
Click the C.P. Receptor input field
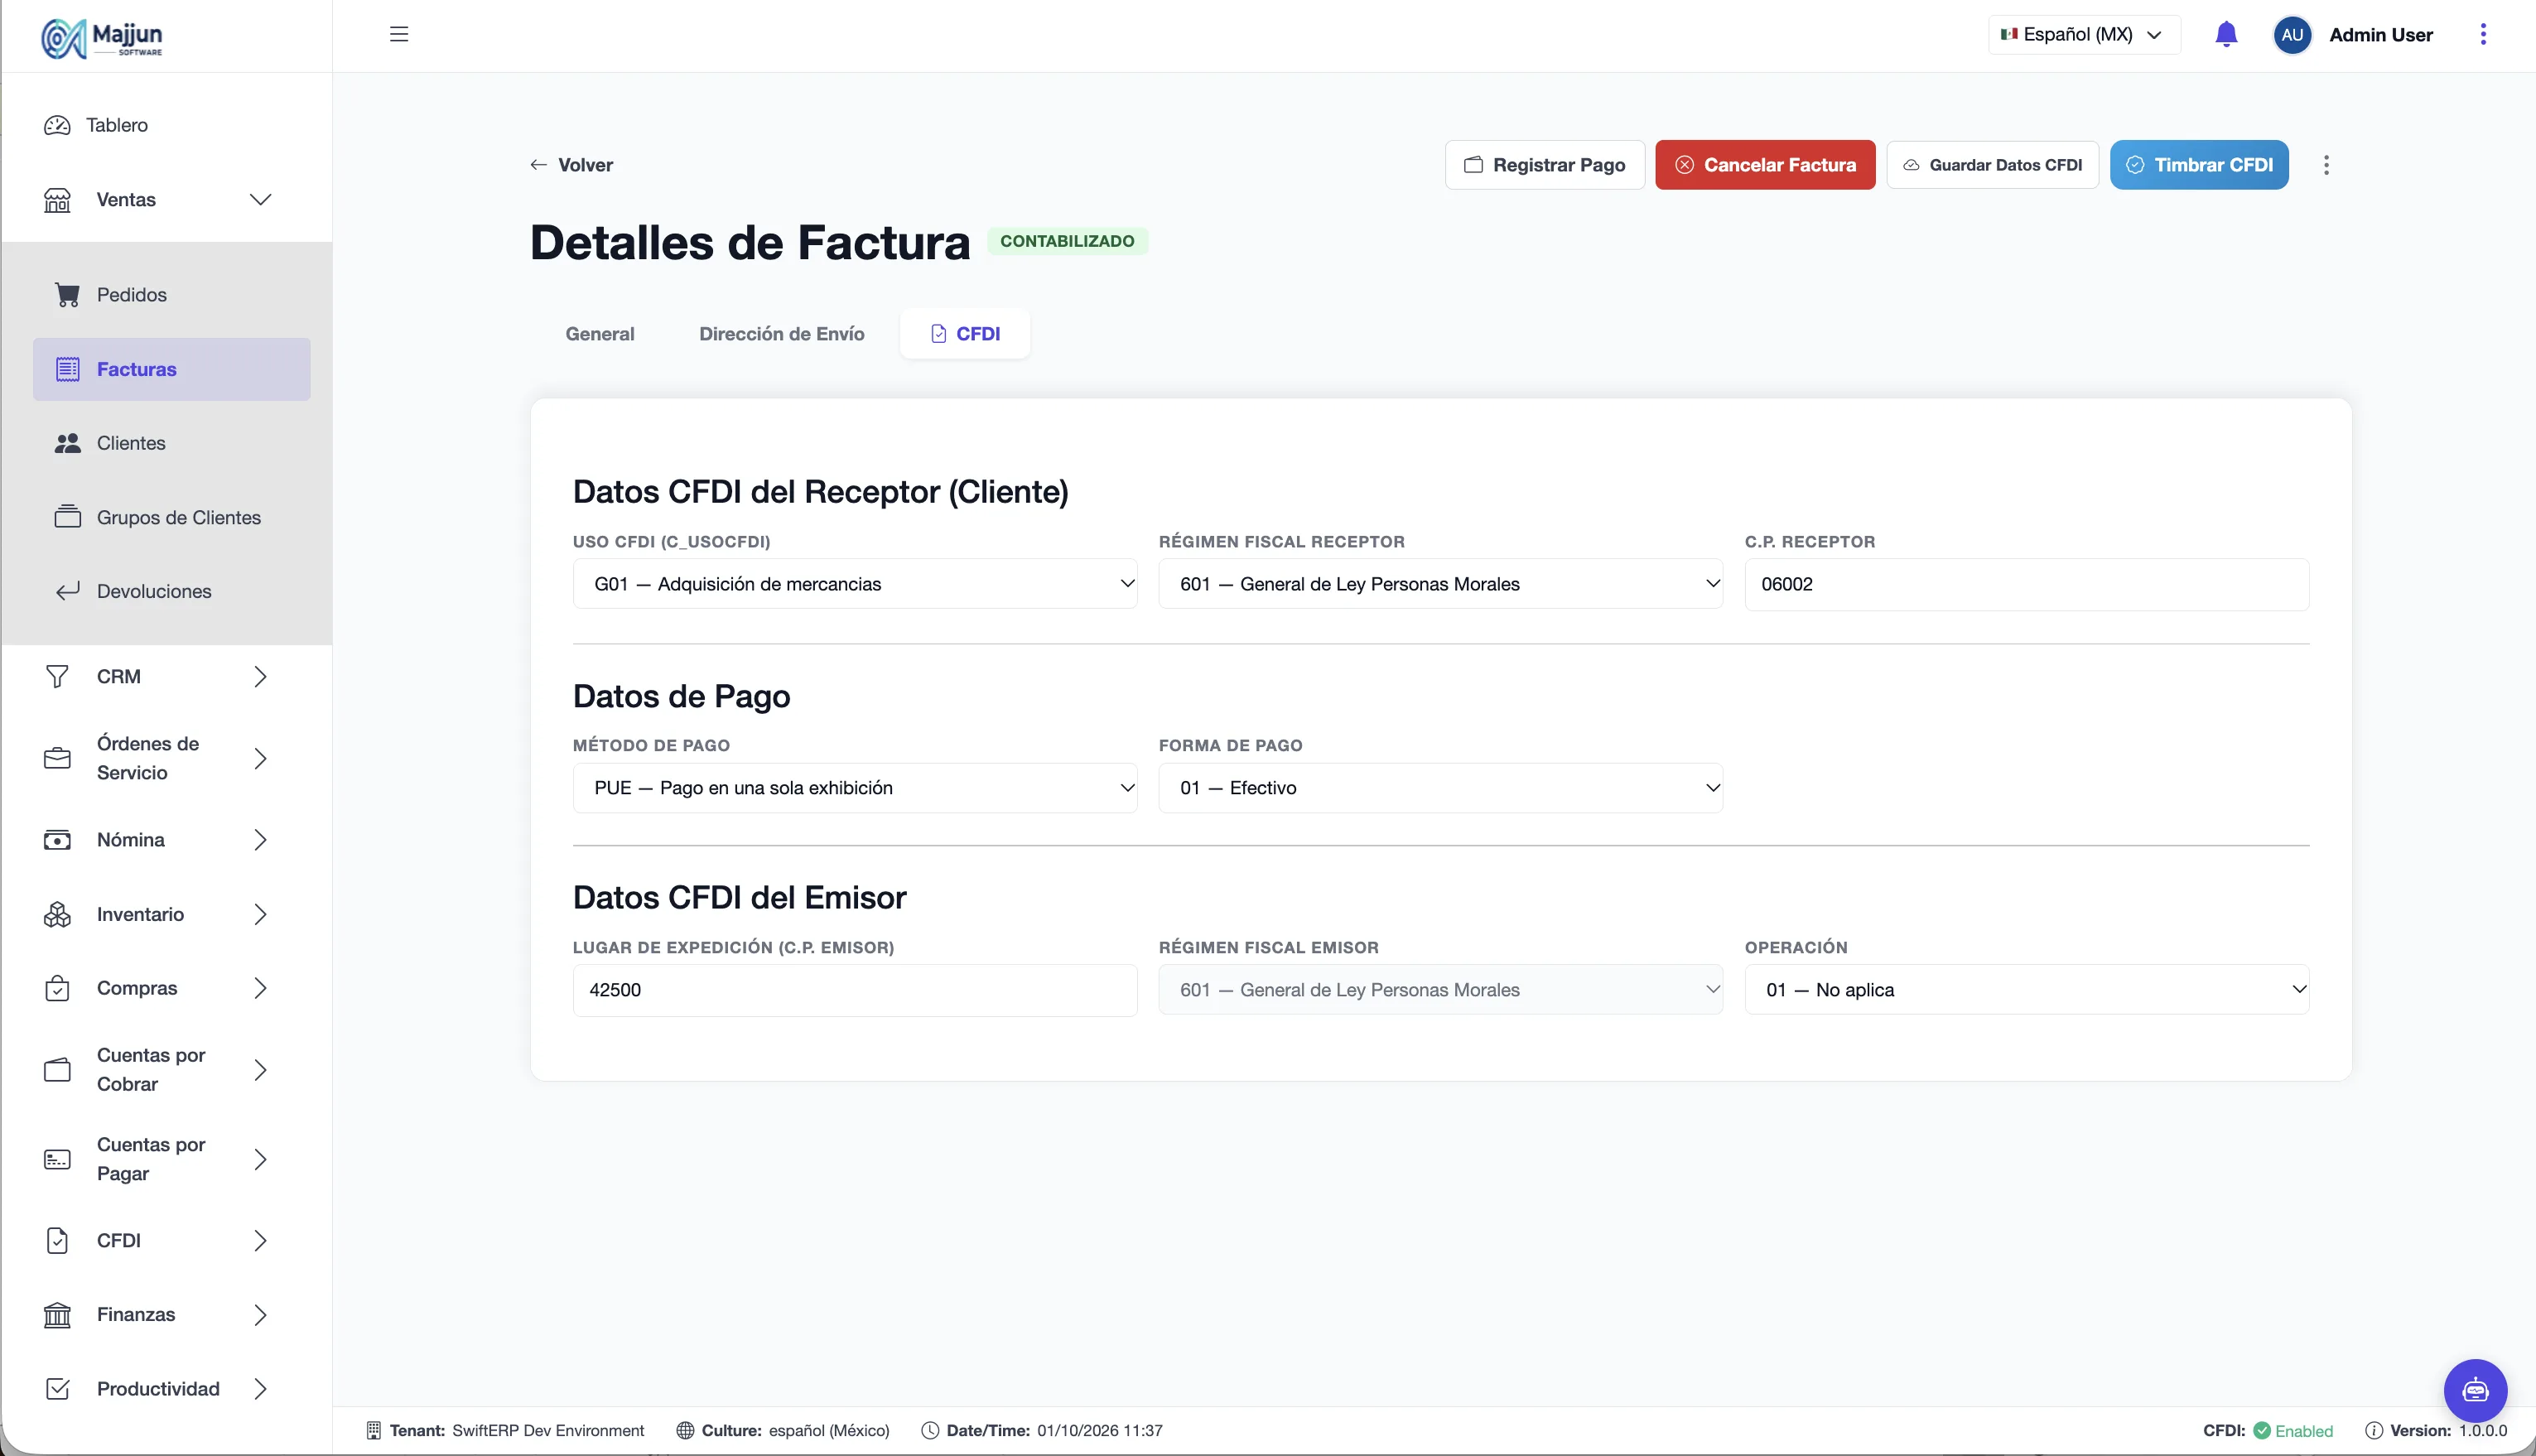pos(2027,584)
